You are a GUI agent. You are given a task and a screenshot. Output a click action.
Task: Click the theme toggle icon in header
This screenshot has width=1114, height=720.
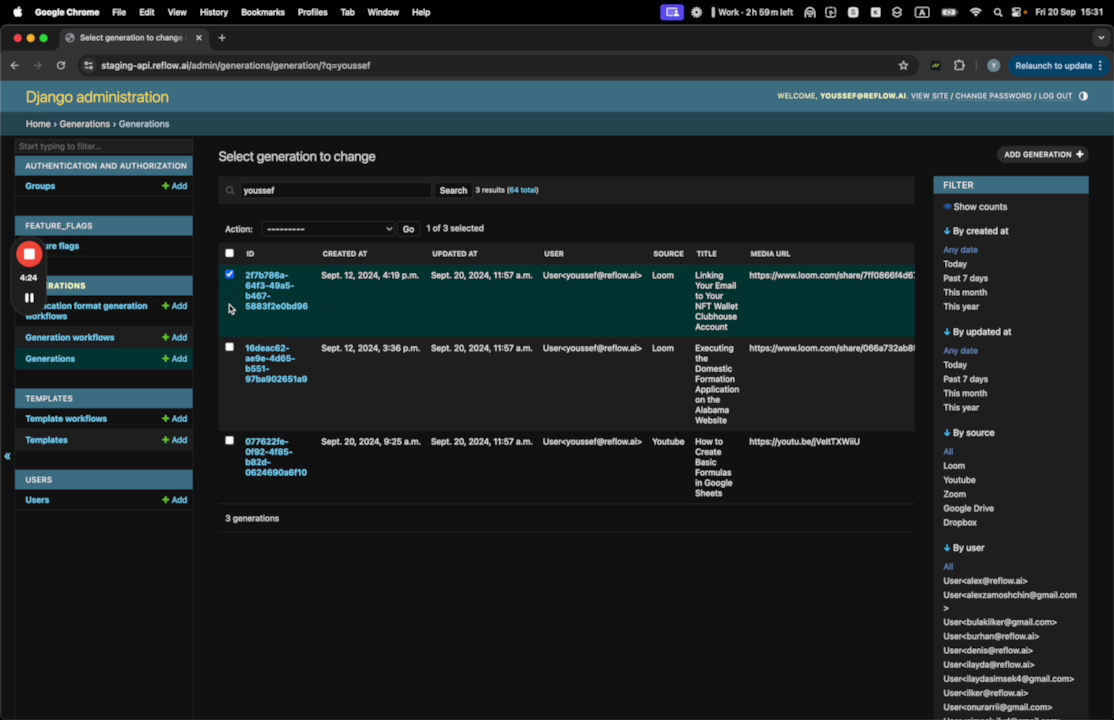pyautogui.click(x=1083, y=96)
